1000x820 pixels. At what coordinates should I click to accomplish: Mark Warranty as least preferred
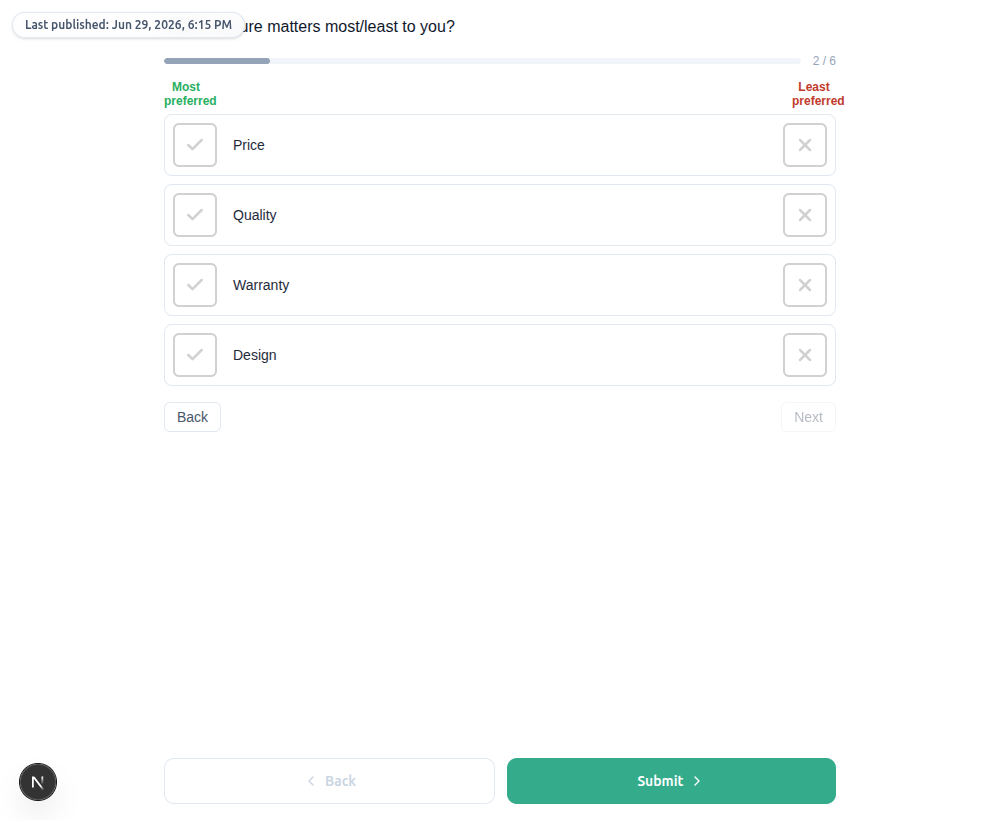[804, 285]
